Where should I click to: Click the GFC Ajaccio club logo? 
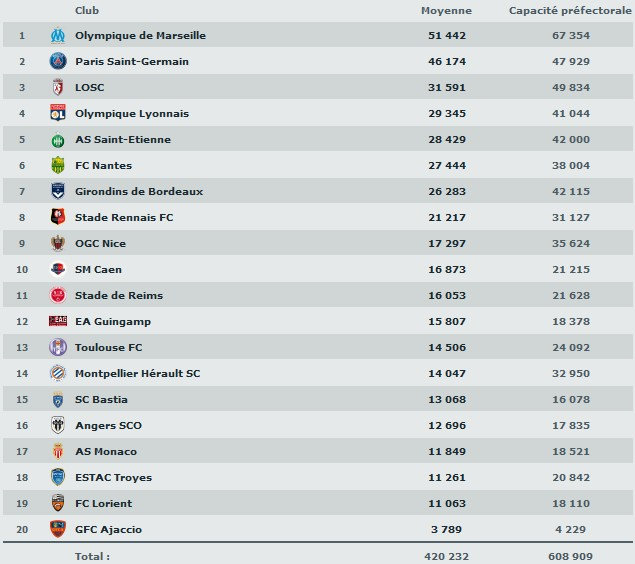click(x=57, y=529)
